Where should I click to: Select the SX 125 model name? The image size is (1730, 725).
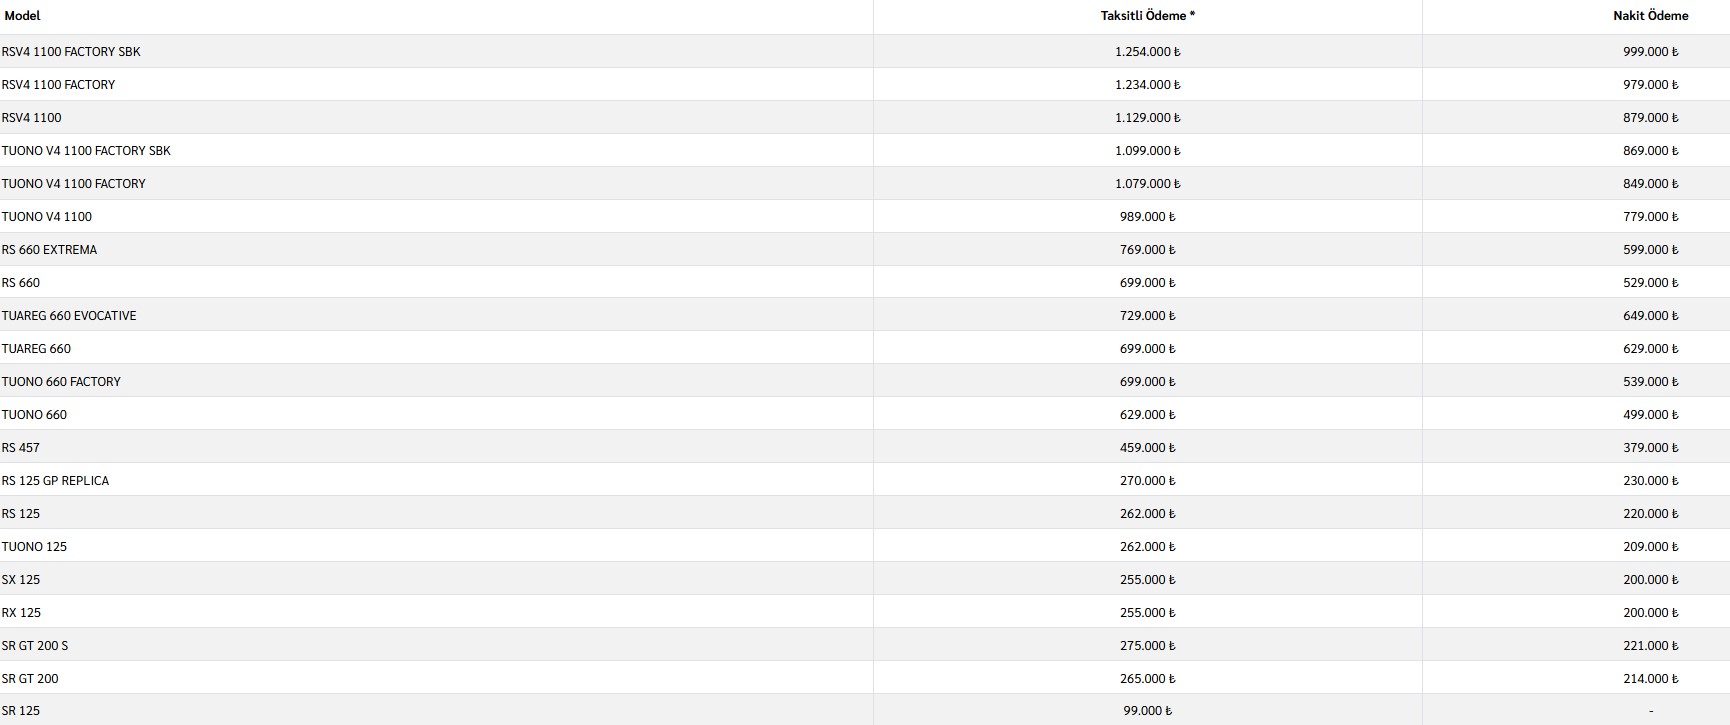(x=21, y=580)
